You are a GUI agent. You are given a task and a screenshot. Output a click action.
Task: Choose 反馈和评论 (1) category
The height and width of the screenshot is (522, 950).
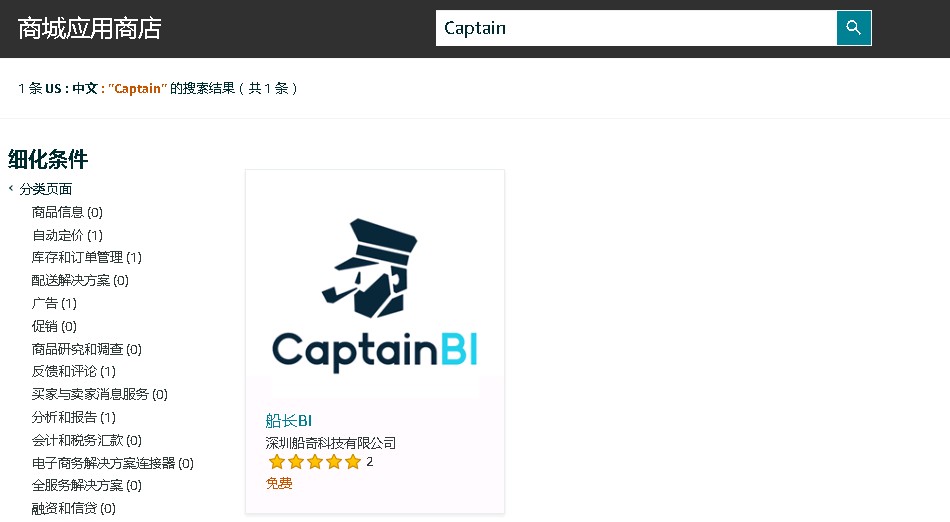(73, 371)
